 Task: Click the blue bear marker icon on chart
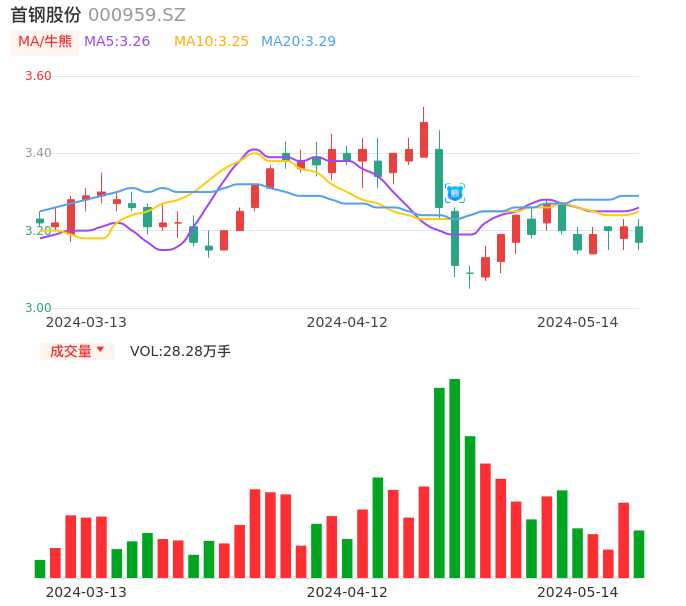coord(455,193)
